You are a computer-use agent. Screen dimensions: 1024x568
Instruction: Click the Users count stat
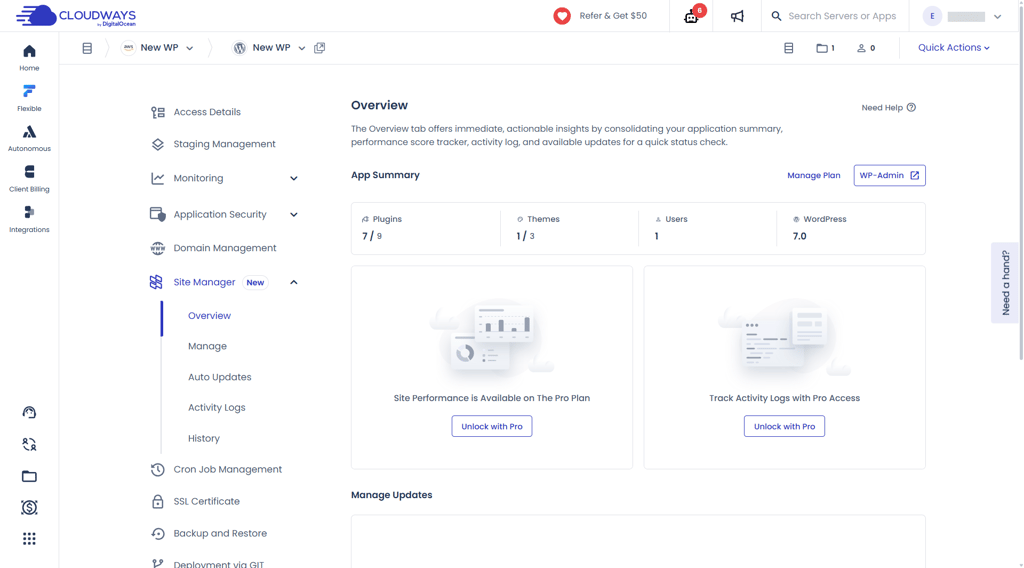(671, 228)
